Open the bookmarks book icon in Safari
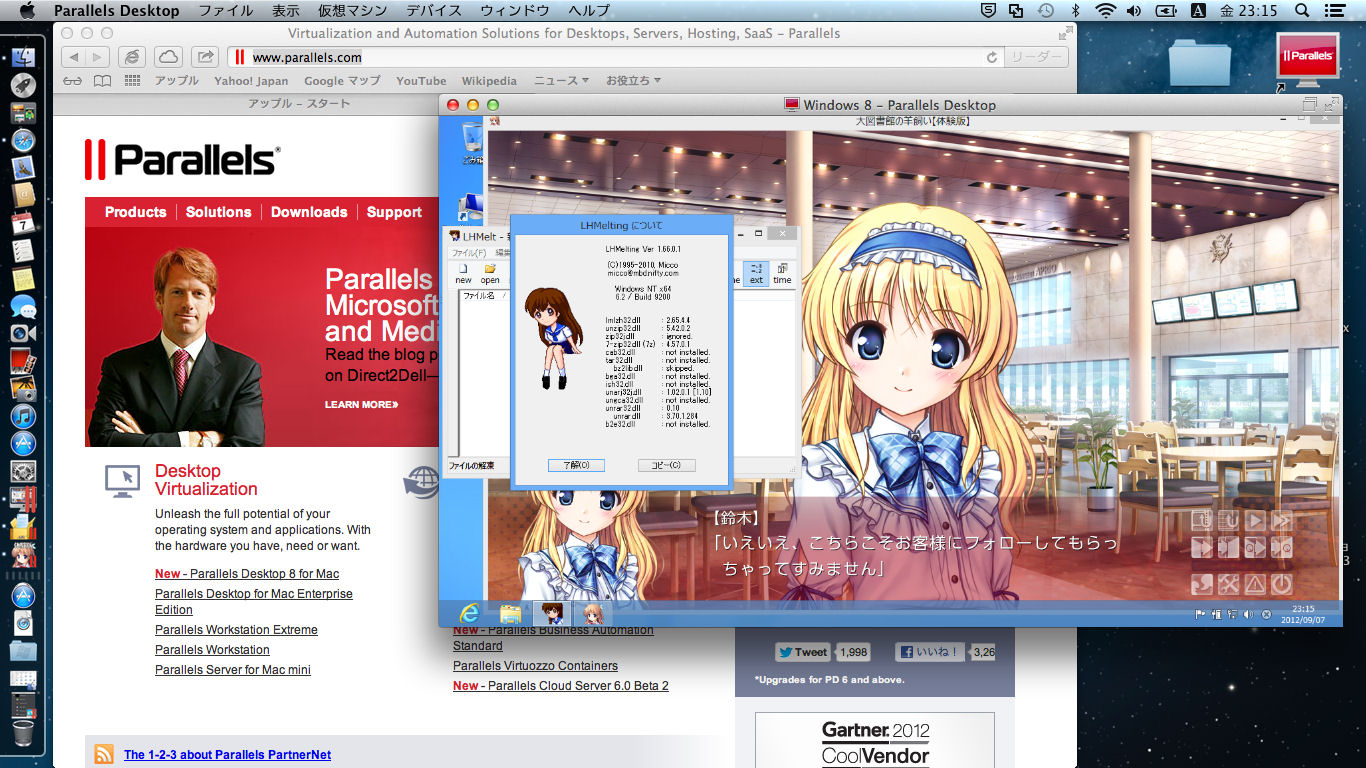Viewport: 1366px width, 768px height. click(x=102, y=81)
